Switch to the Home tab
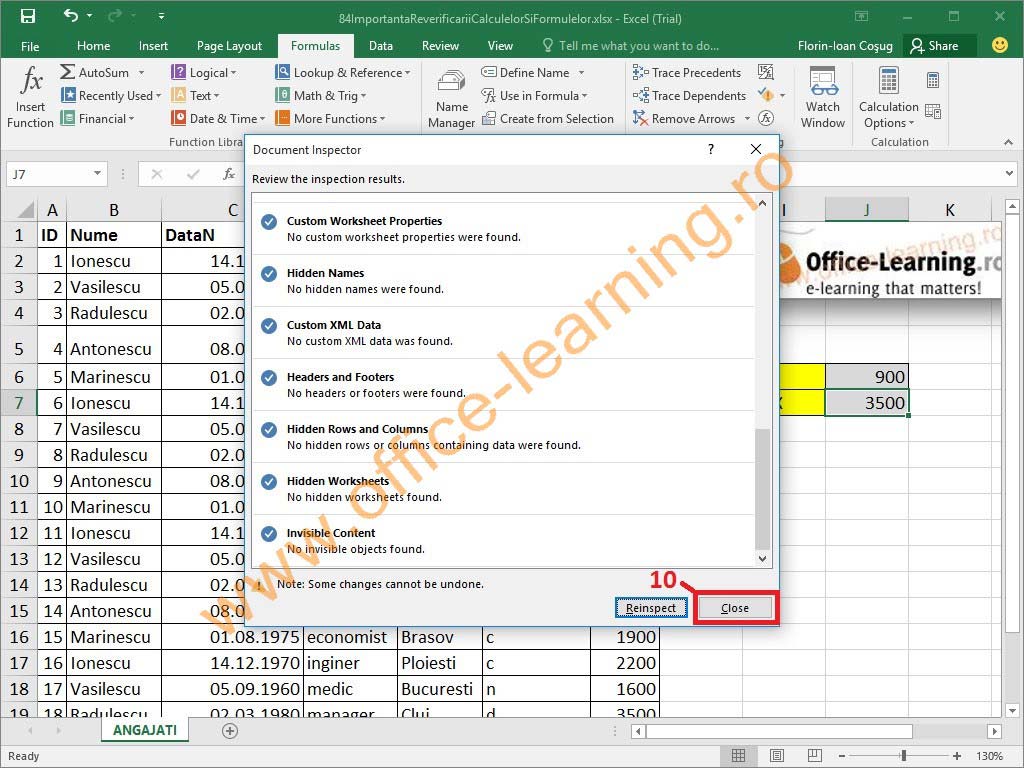This screenshot has height=768, width=1024. pos(93,46)
